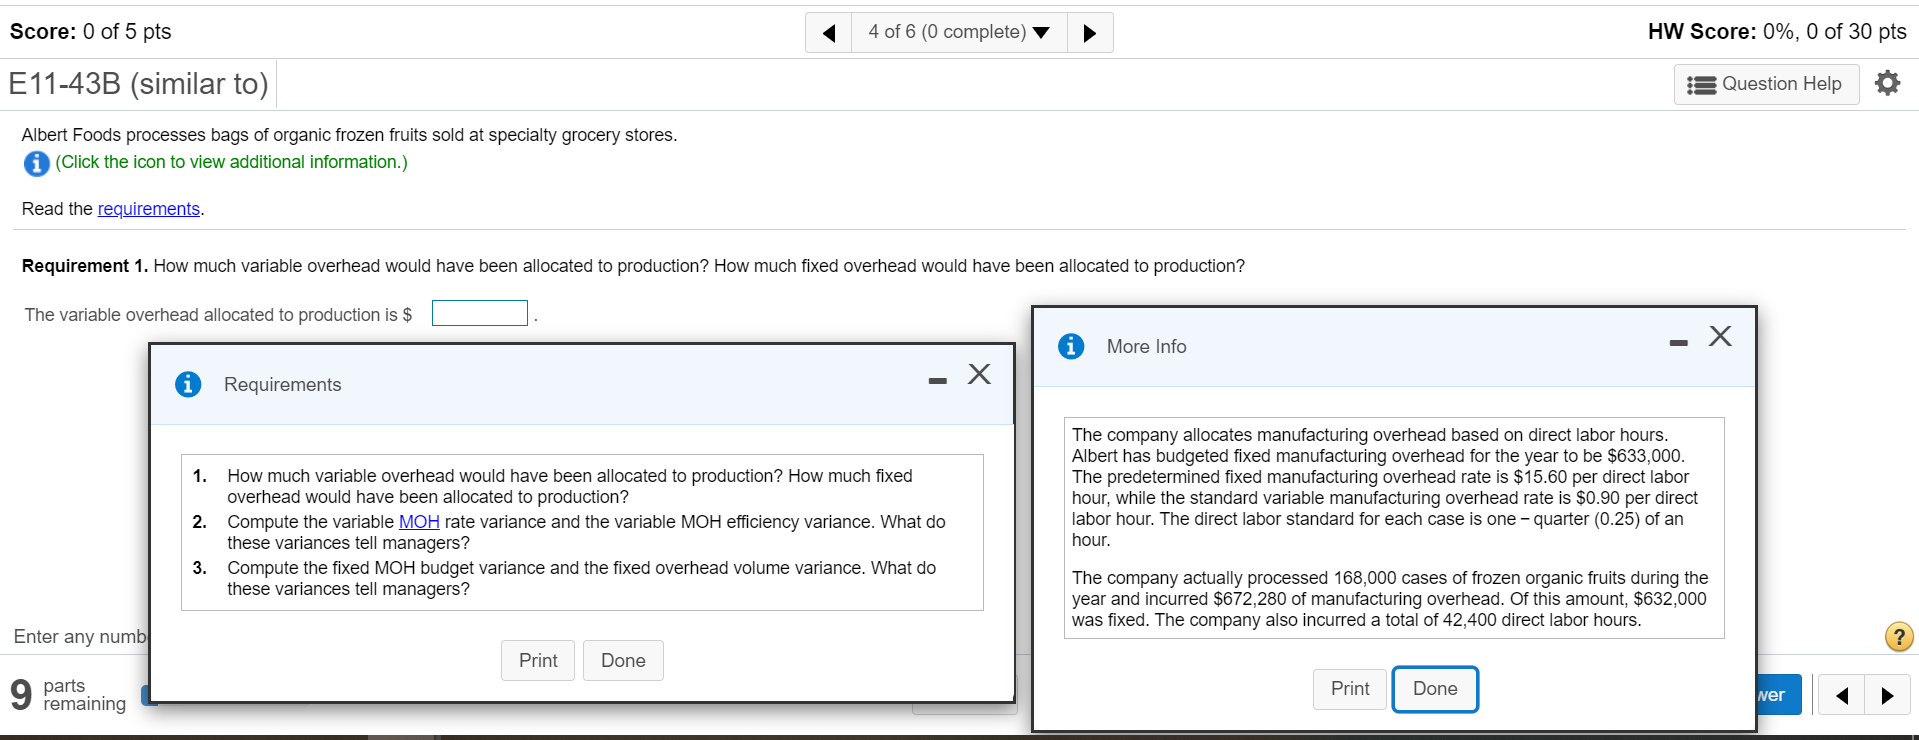Go to previous question using top arrow

[829, 33]
